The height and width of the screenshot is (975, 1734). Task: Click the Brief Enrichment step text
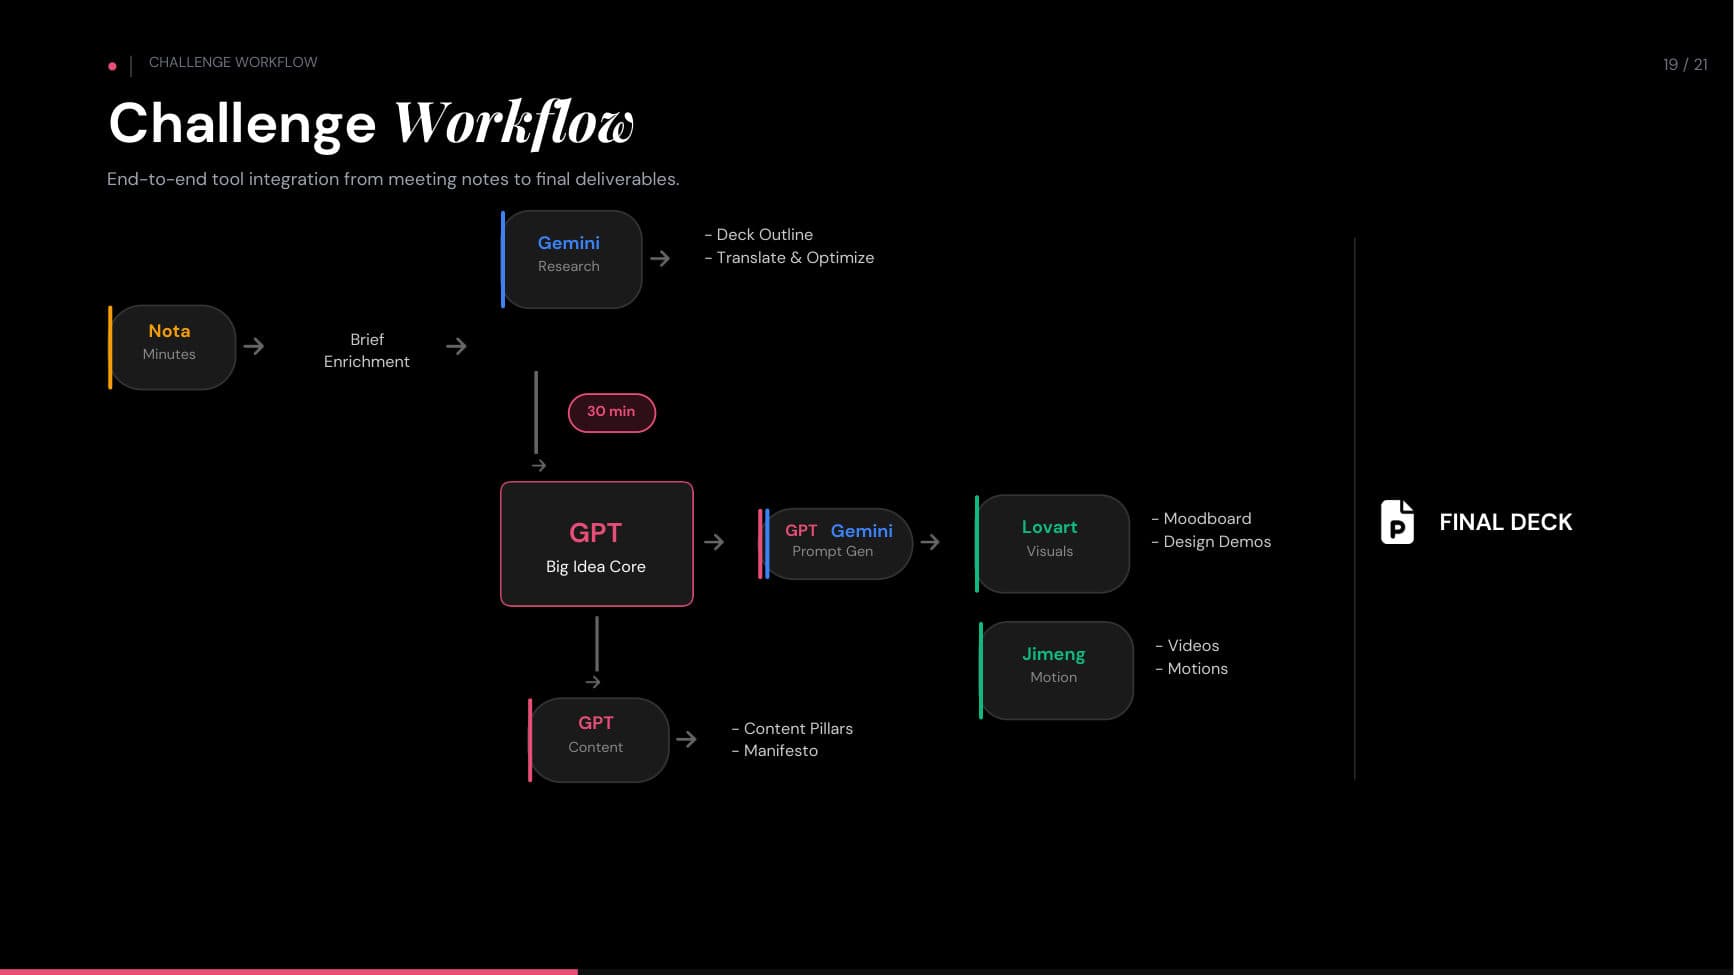pos(366,350)
